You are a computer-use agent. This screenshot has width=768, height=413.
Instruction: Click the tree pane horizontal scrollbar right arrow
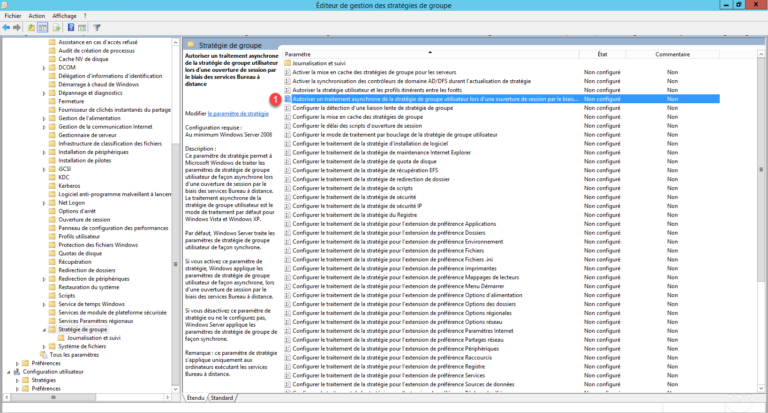pyautogui.click(x=166, y=397)
